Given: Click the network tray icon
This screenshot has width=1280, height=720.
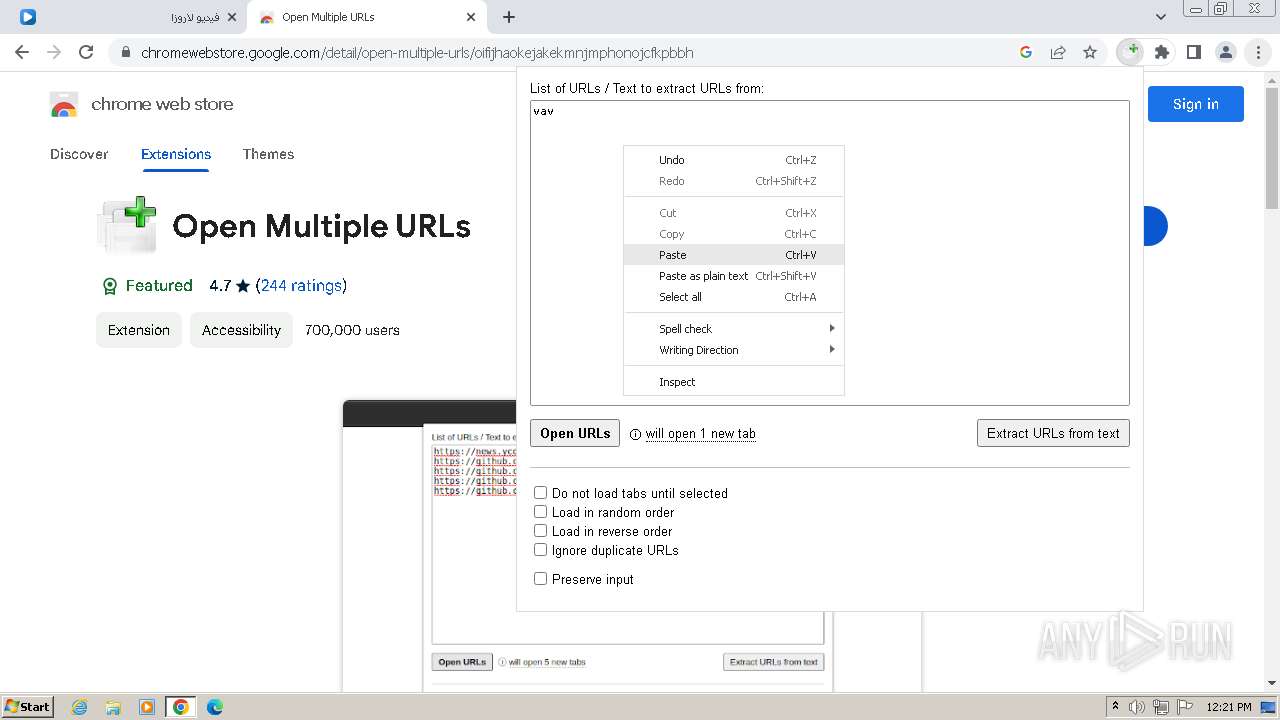Looking at the screenshot, I should point(1161,707).
